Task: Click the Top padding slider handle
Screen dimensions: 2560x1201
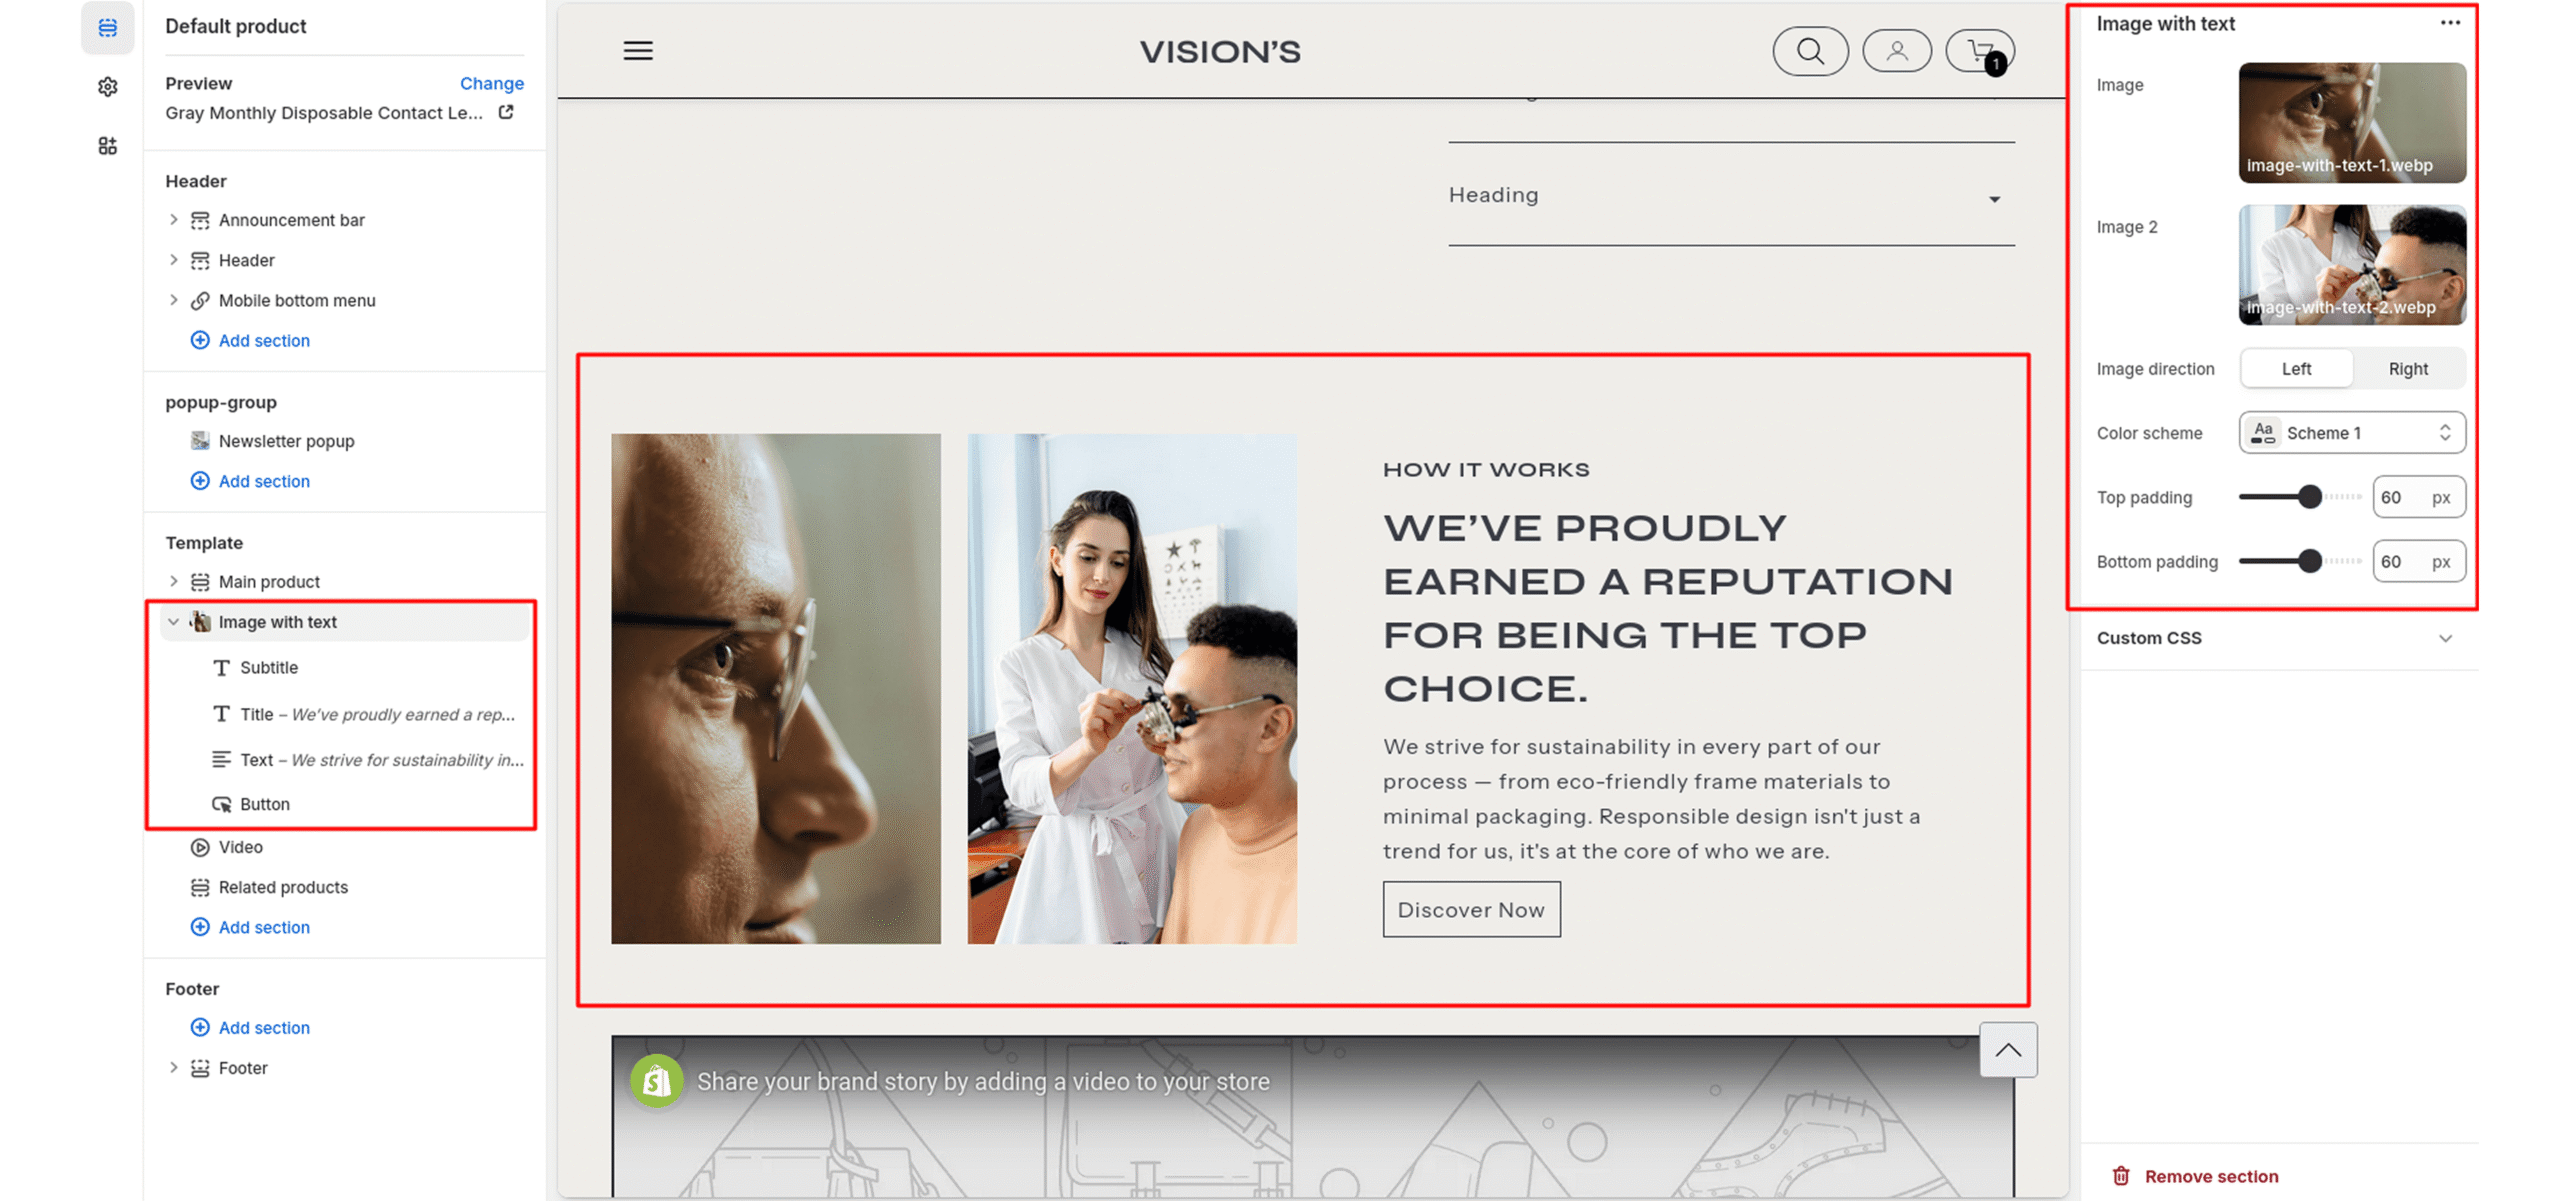Action: tap(2309, 497)
